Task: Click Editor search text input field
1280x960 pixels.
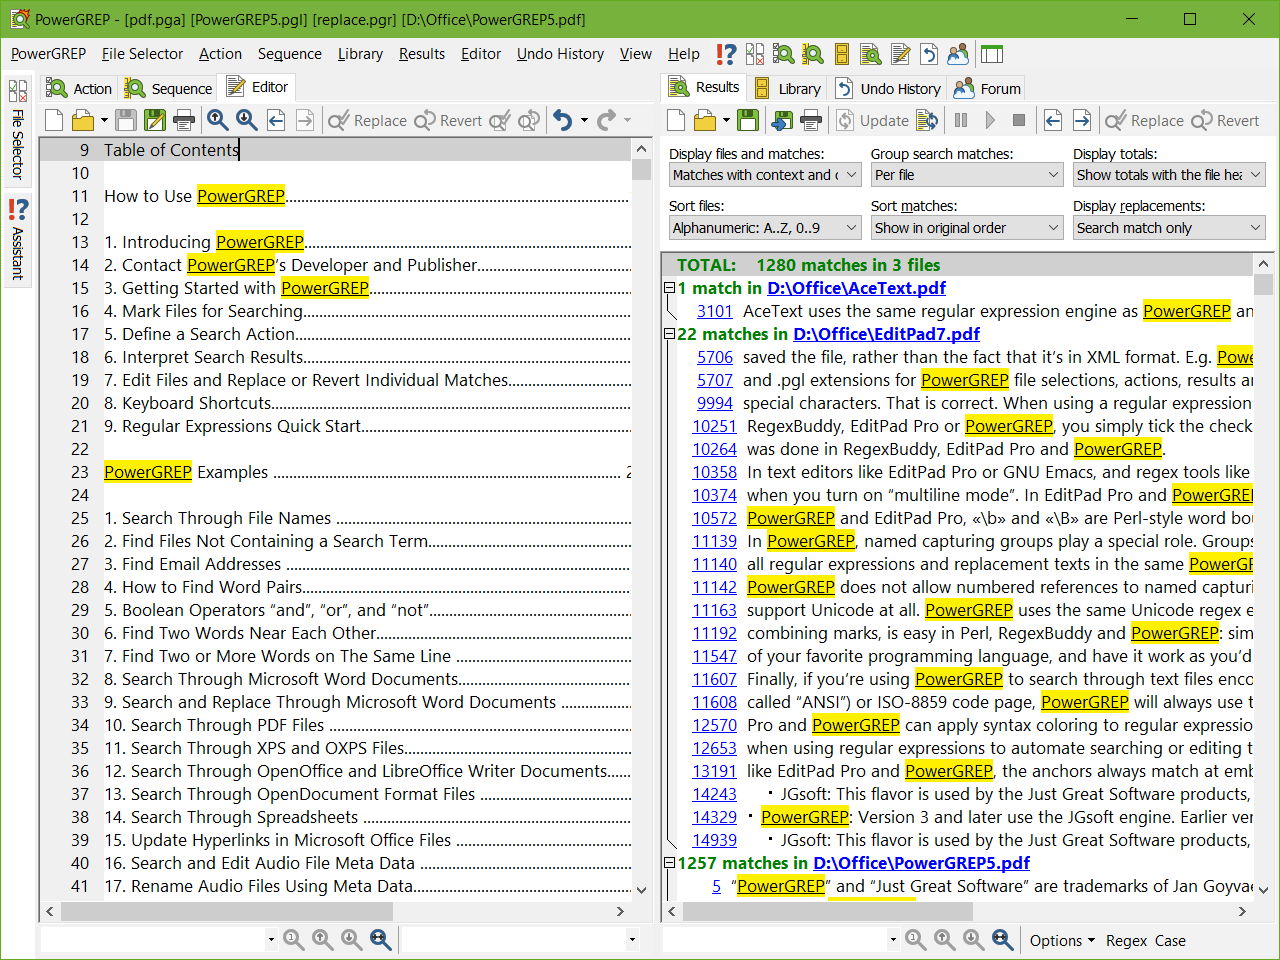Action: [153, 939]
